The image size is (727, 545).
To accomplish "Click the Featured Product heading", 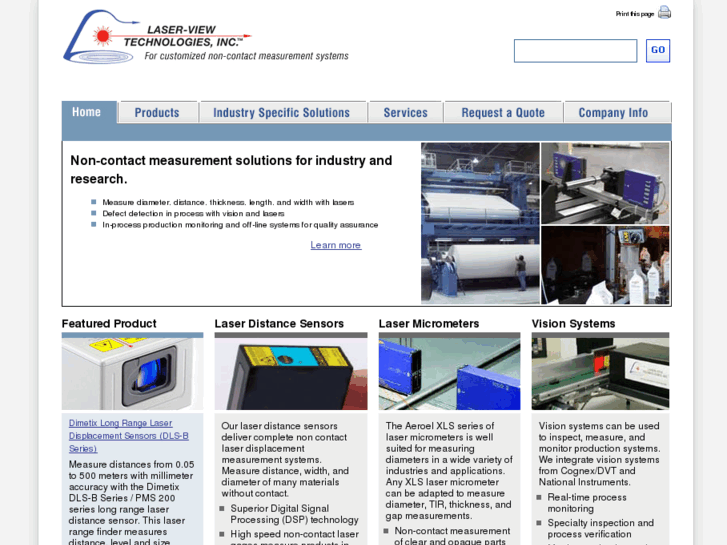I will [109, 324].
